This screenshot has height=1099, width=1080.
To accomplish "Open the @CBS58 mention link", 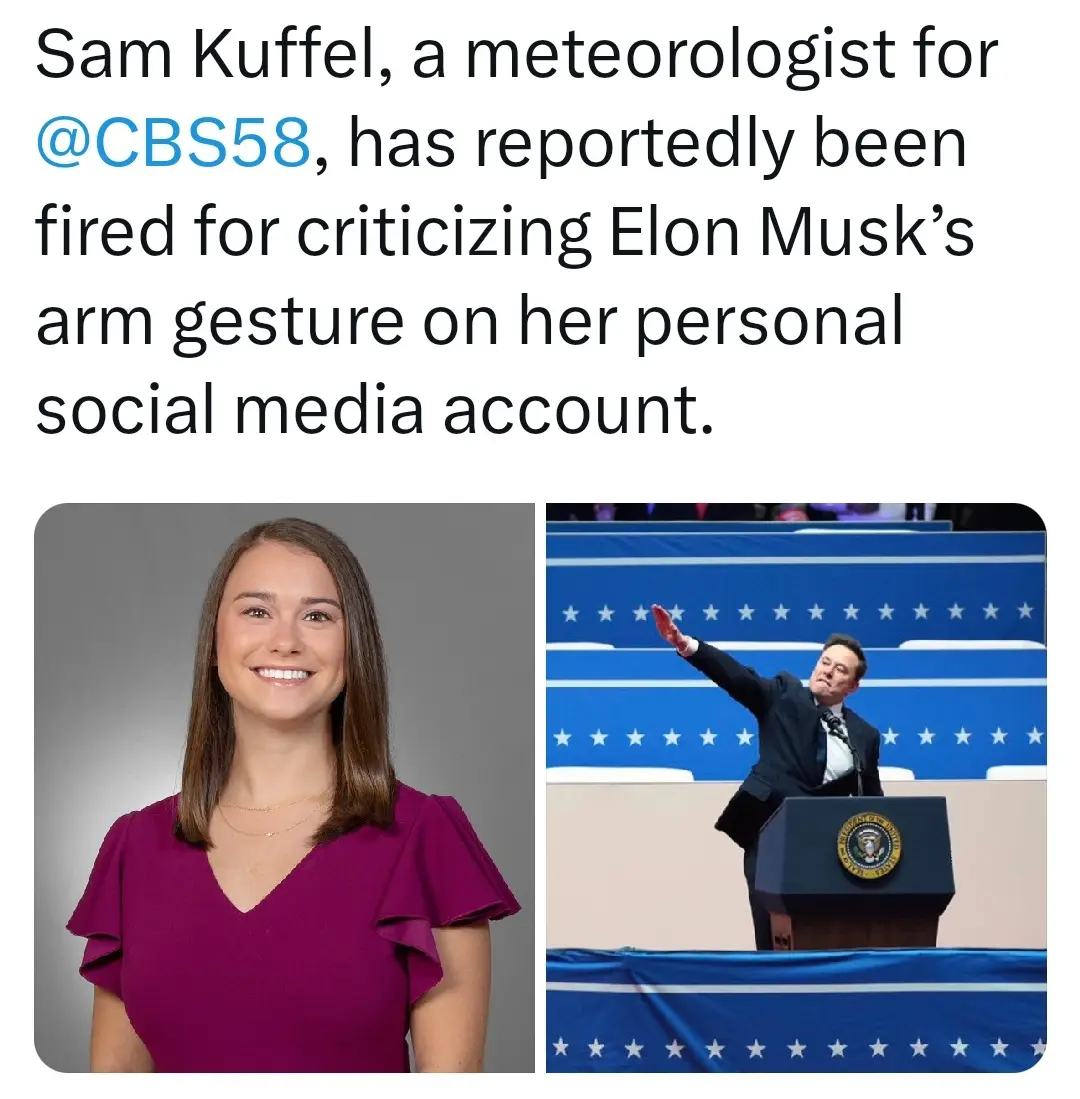I will point(173,143).
